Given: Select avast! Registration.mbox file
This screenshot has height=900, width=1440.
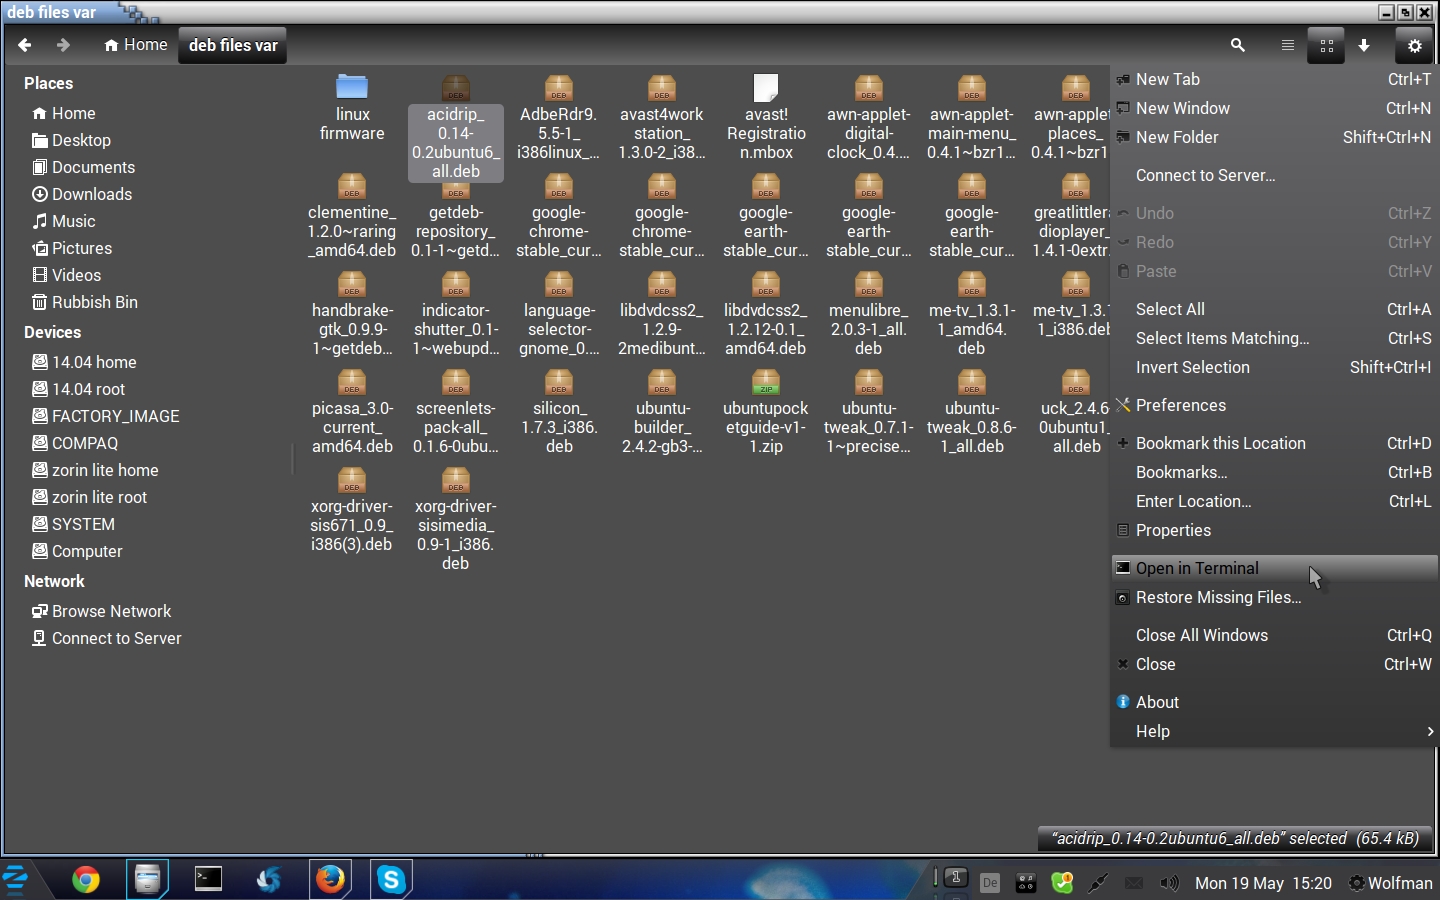Looking at the screenshot, I should [765, 116].
